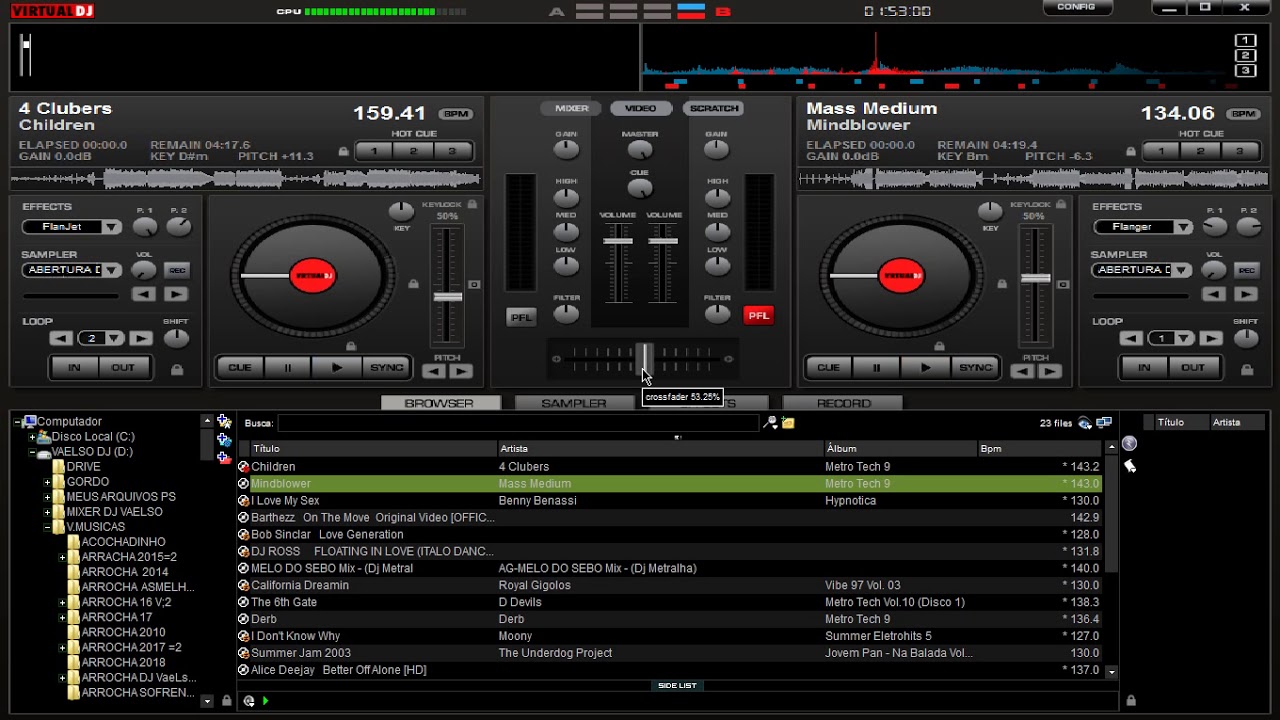Image resolution: width=1280 pixels, height=720 pixels.
Task: Play the left deck track Children
Action: (336, 368)
